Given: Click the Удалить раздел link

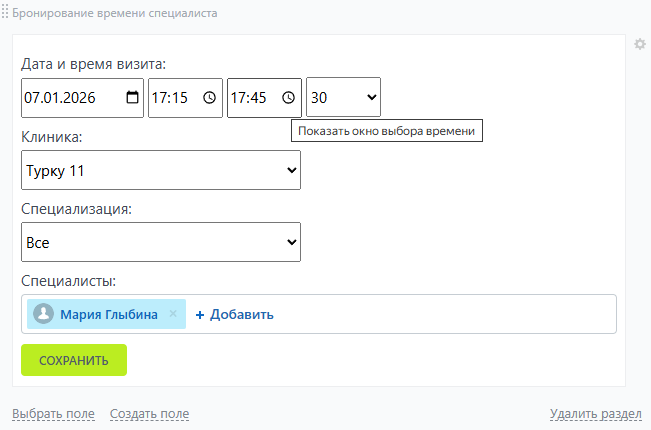Looking at the screenshot, I should pos(595,414).
